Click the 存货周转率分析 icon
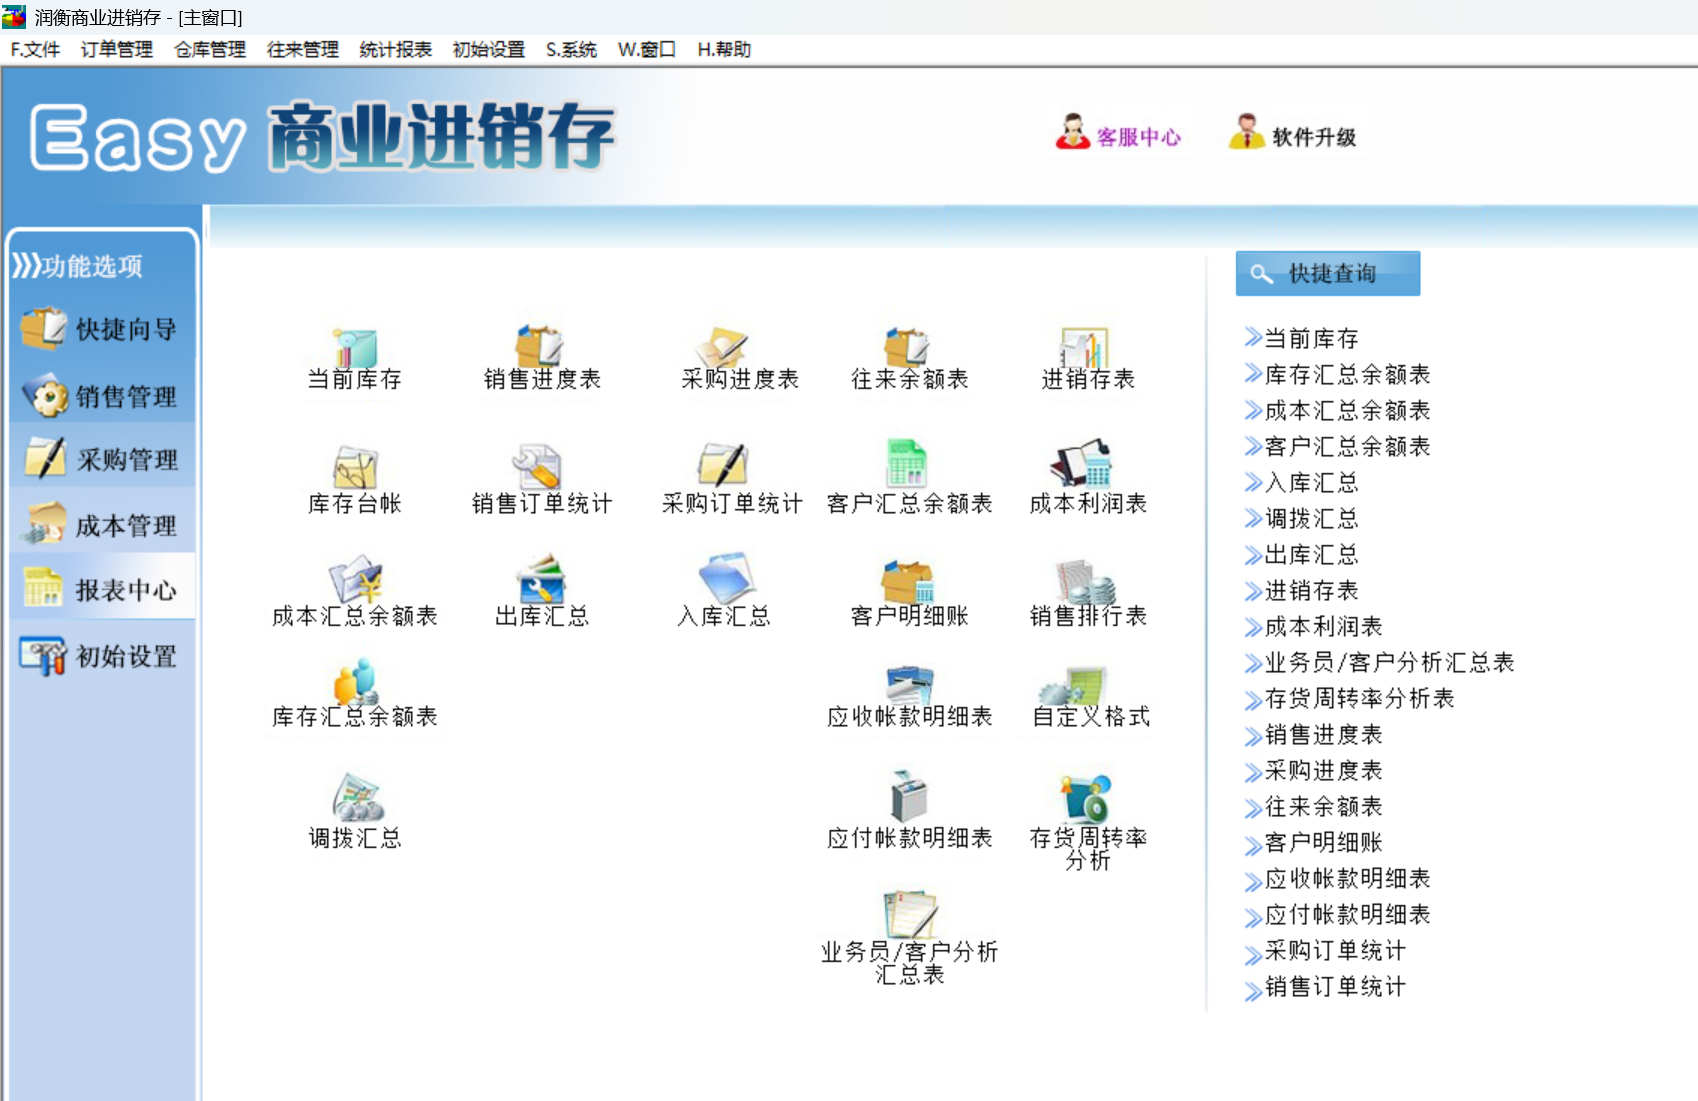This screenshot has height=1101, width=1698. (x=1087, y=797)
